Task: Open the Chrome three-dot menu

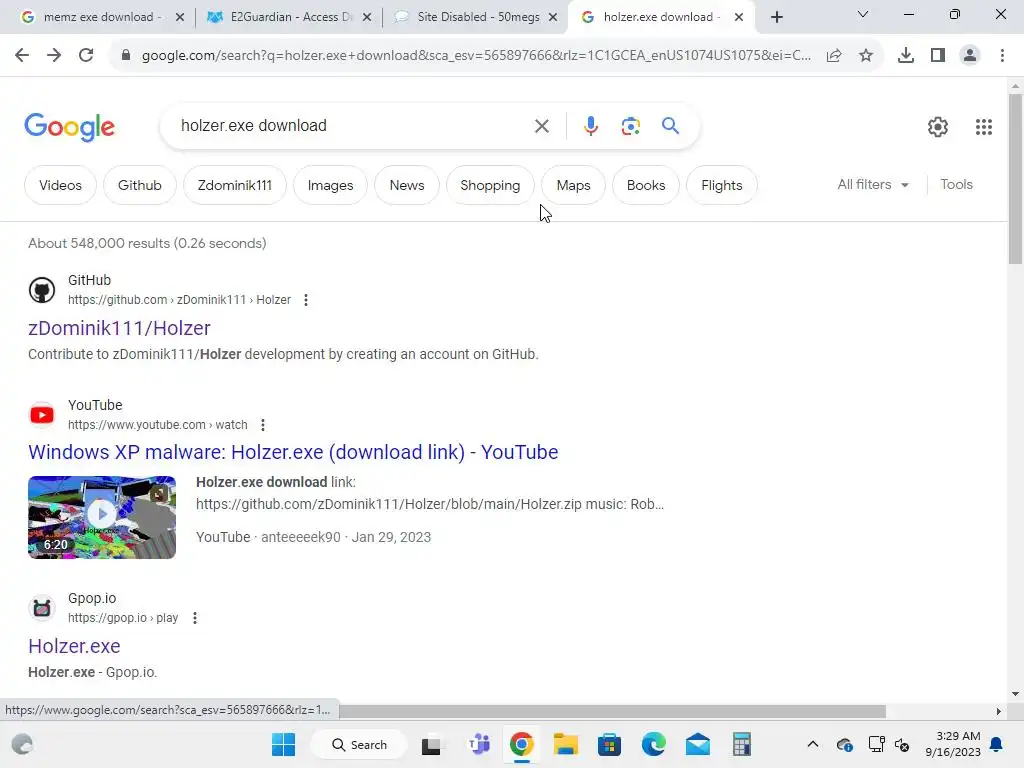Action: click(1002, 56)
